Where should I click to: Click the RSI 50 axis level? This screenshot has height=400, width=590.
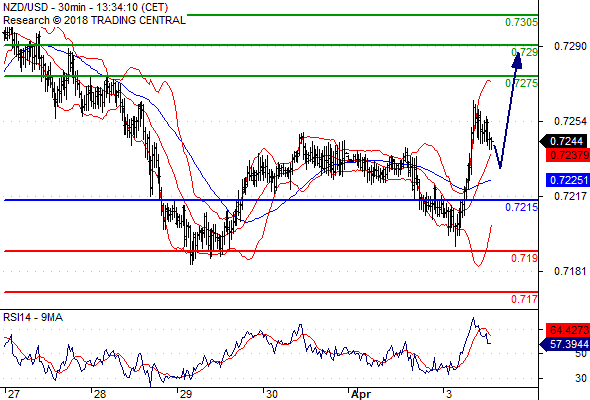[581, 354]
